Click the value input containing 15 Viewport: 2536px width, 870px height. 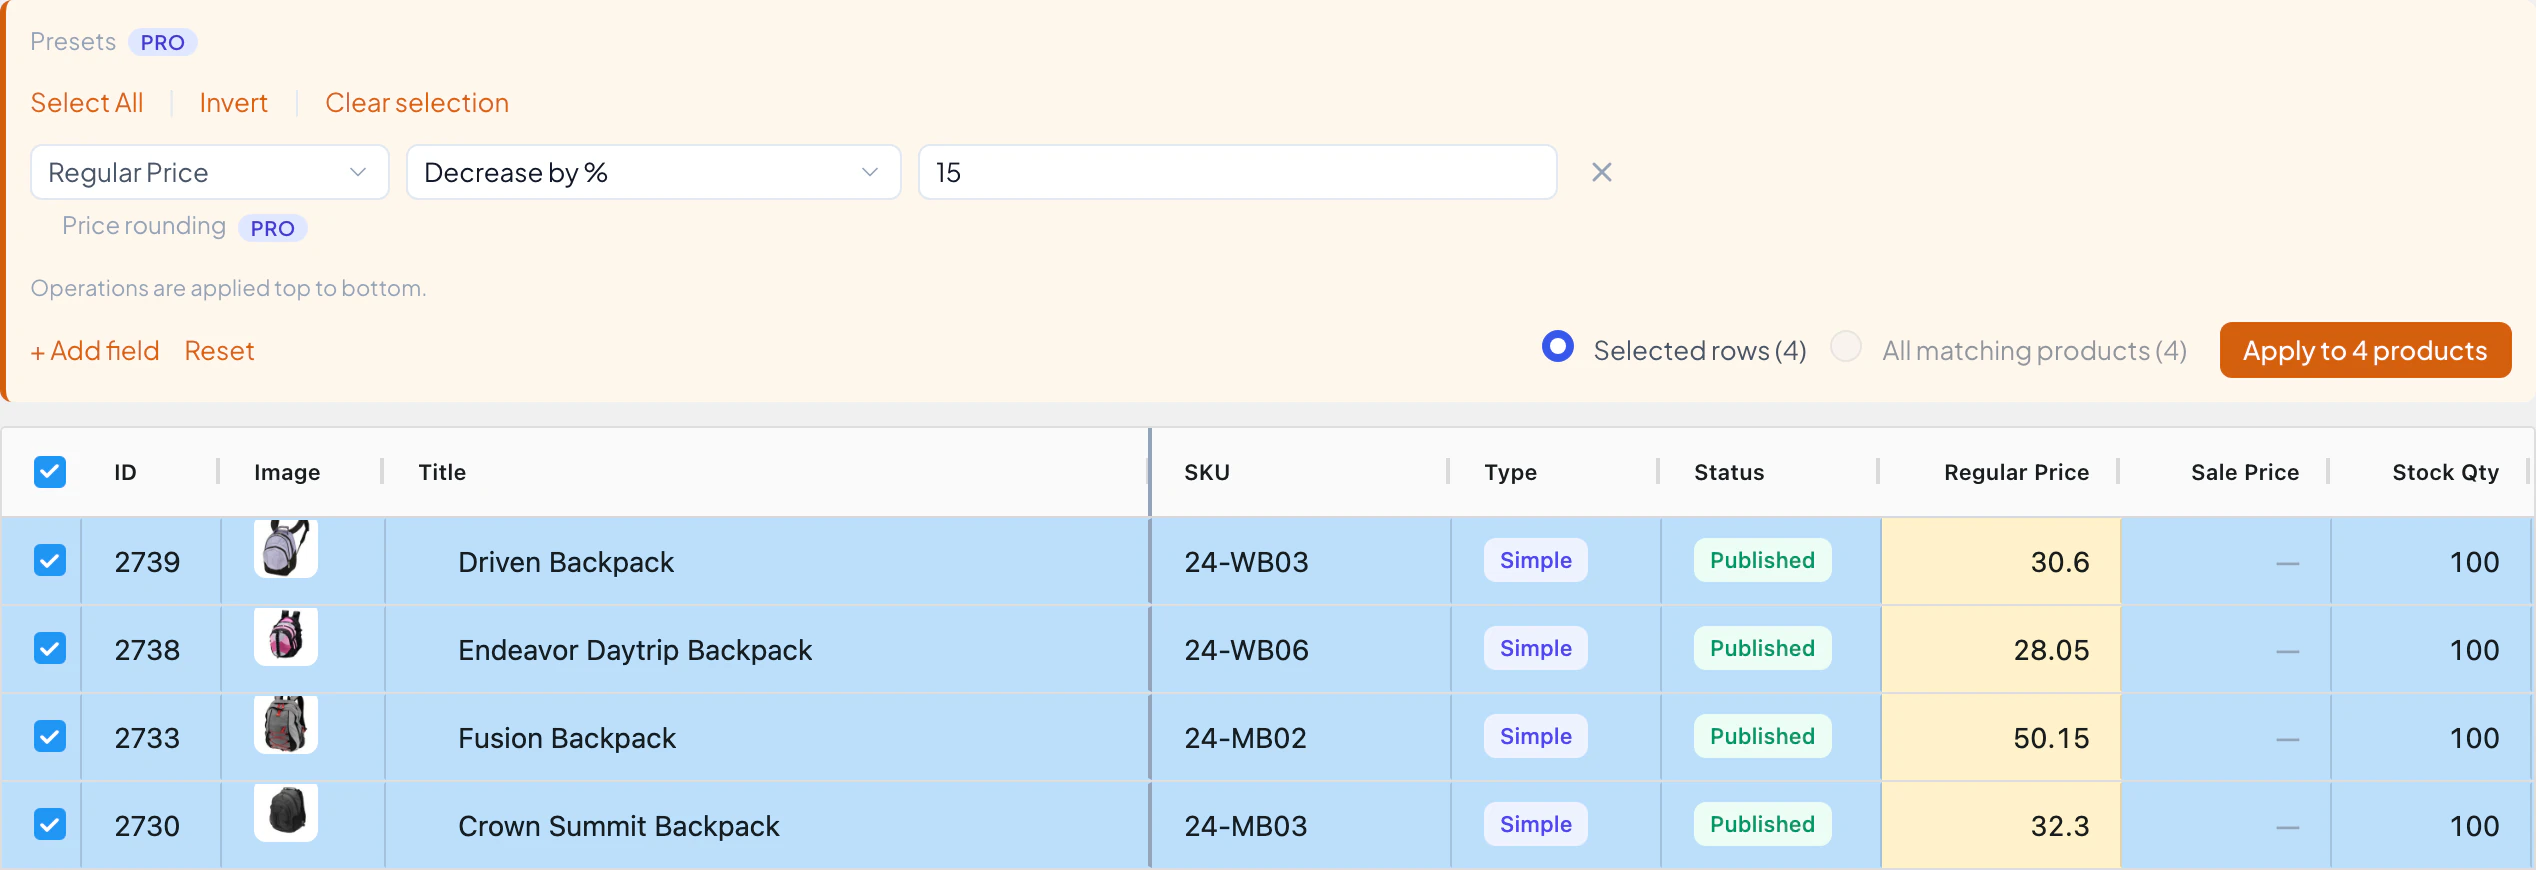click(1237, 172)
